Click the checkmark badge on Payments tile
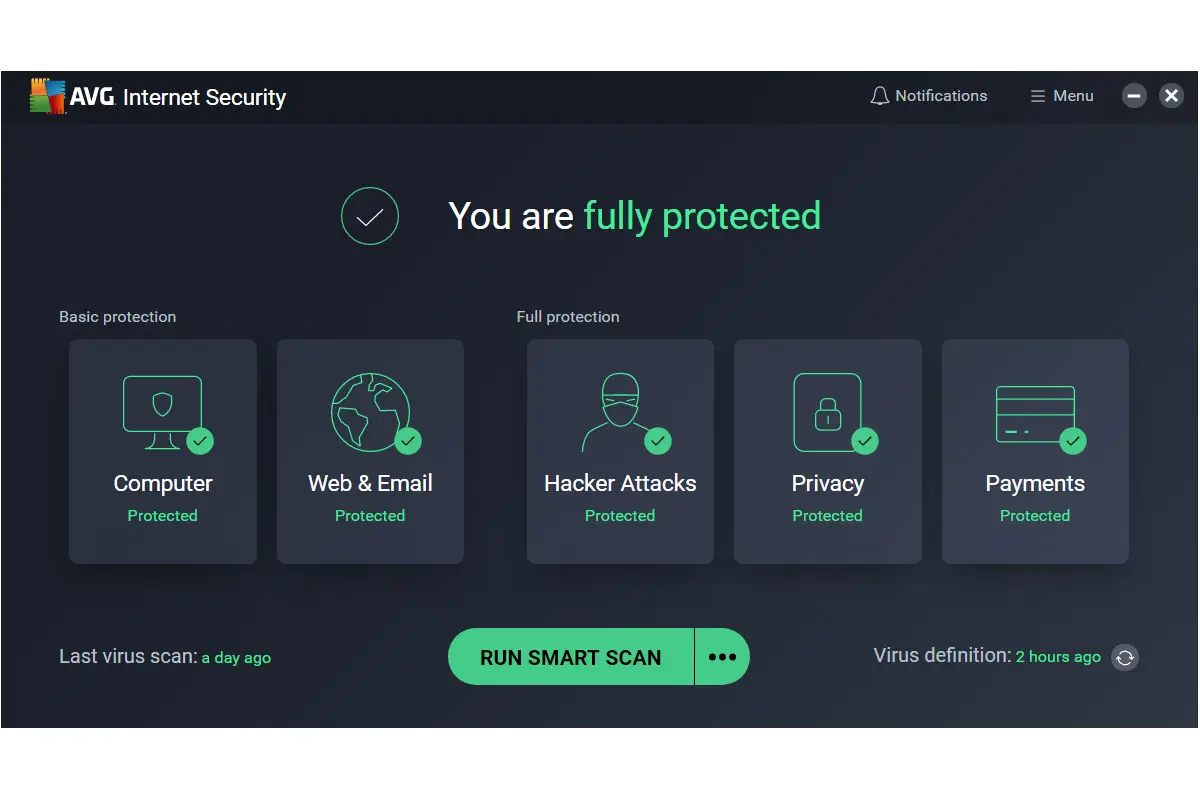1200x800 pixels. click(x=1072, y=441)
